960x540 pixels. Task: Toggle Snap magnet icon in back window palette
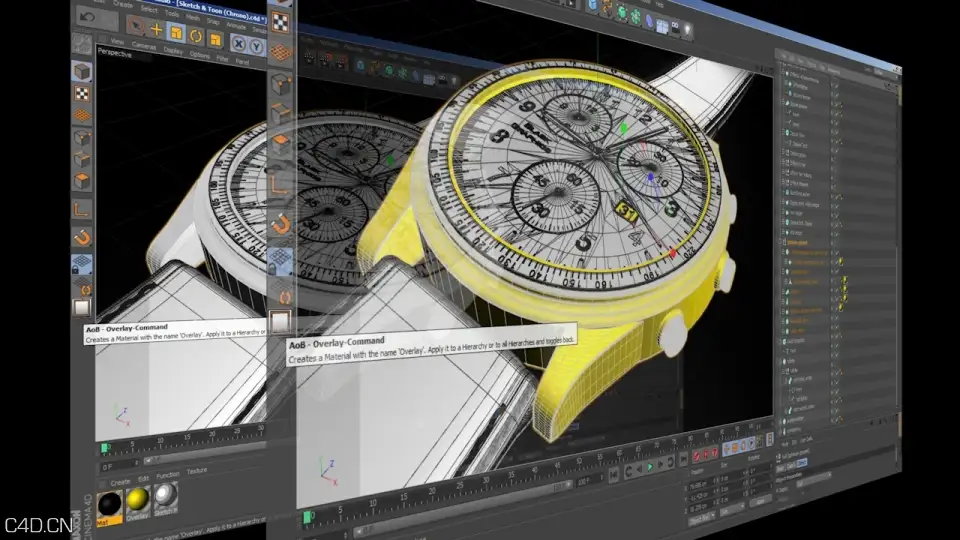tap(82, 237)
